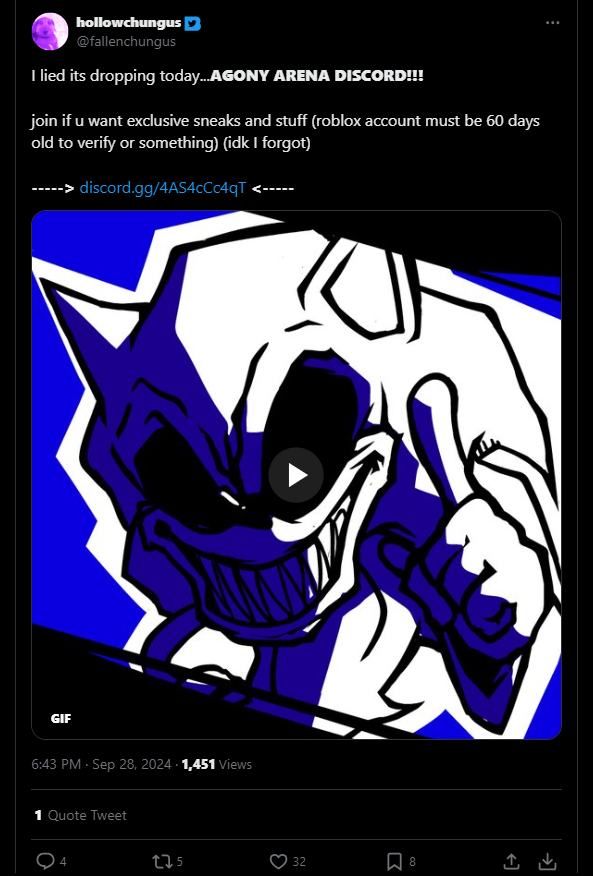
Task: Like the tweet with heart icon
Action: [x=278, y=861]
